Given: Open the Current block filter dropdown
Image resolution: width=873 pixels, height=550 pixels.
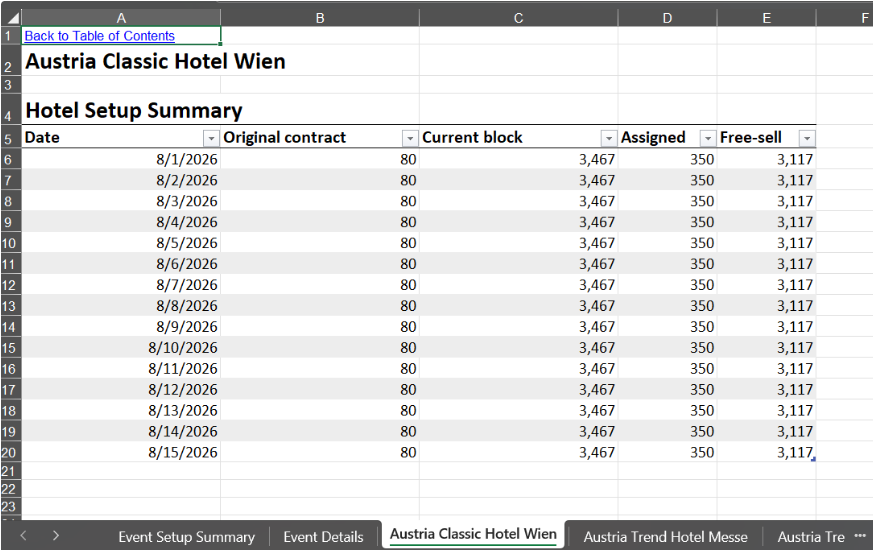Looking at the screenshot, I should coord(609,138).
